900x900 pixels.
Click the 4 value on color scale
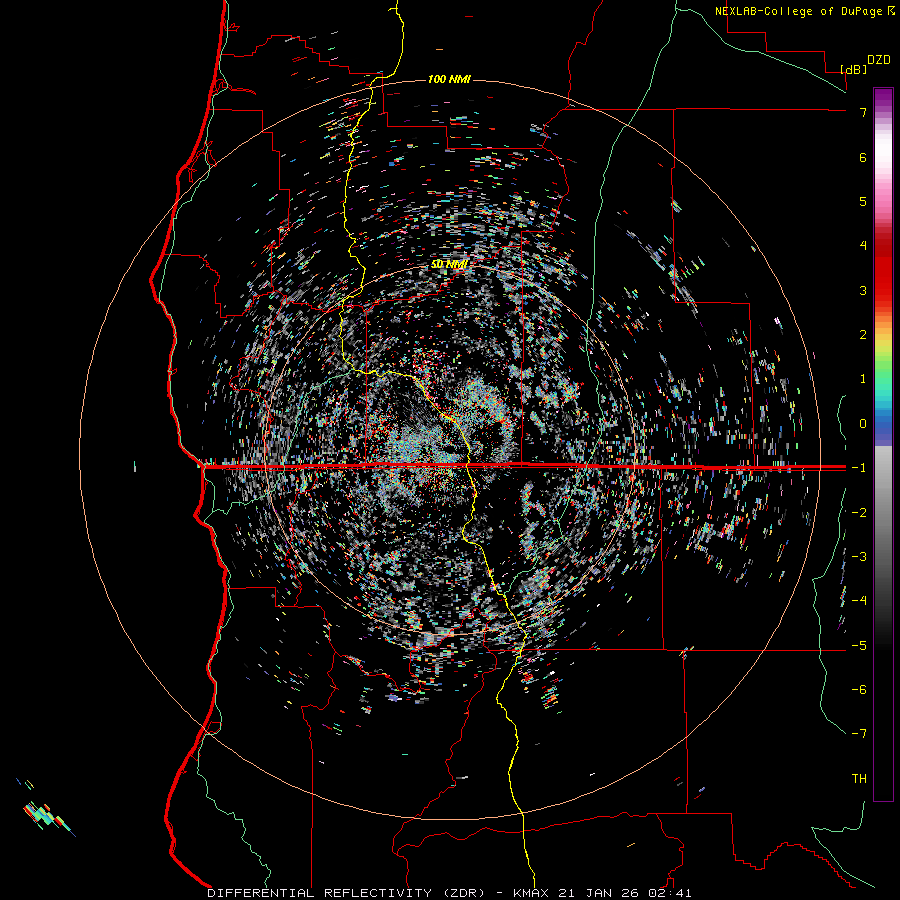pos(863,246)
